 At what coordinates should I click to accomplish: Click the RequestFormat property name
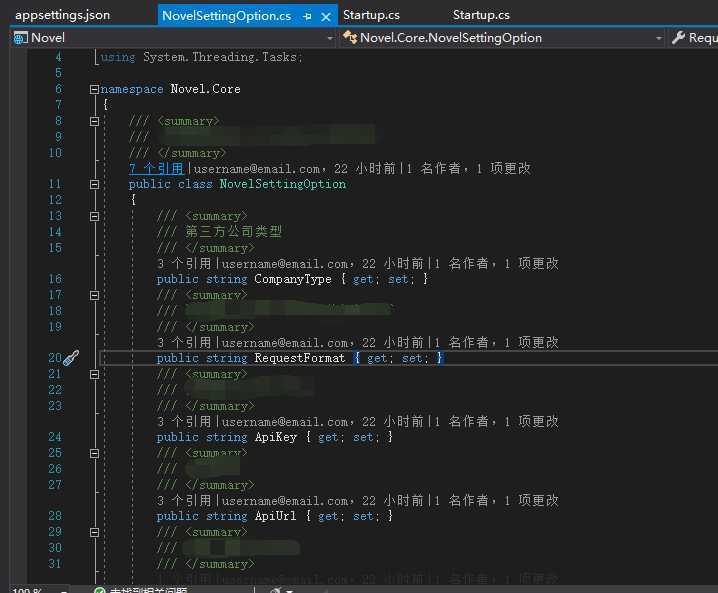300,358
